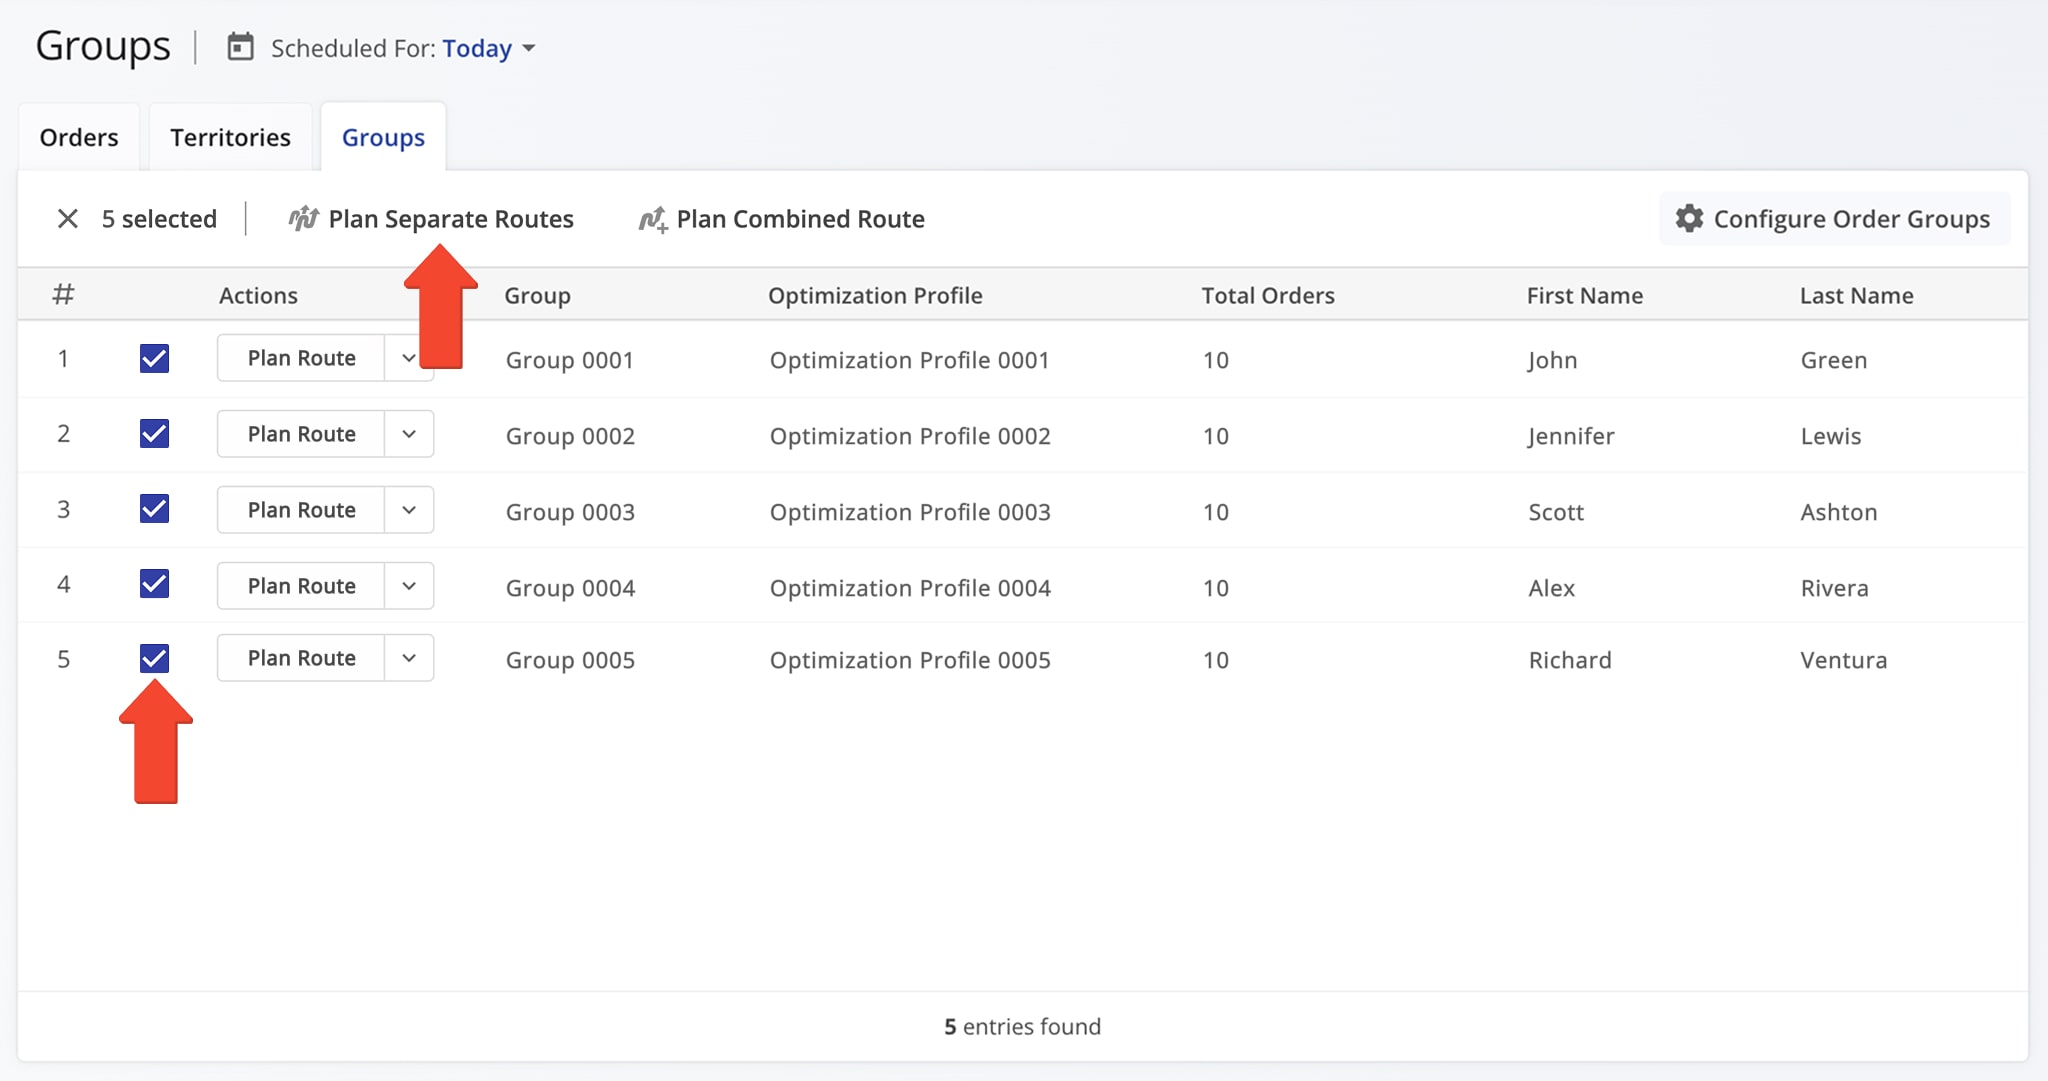Click the Plan Separate Routes icon
Image resolution: width=2048 pixels, height=1081 pixels.
[x=304, y=218]
